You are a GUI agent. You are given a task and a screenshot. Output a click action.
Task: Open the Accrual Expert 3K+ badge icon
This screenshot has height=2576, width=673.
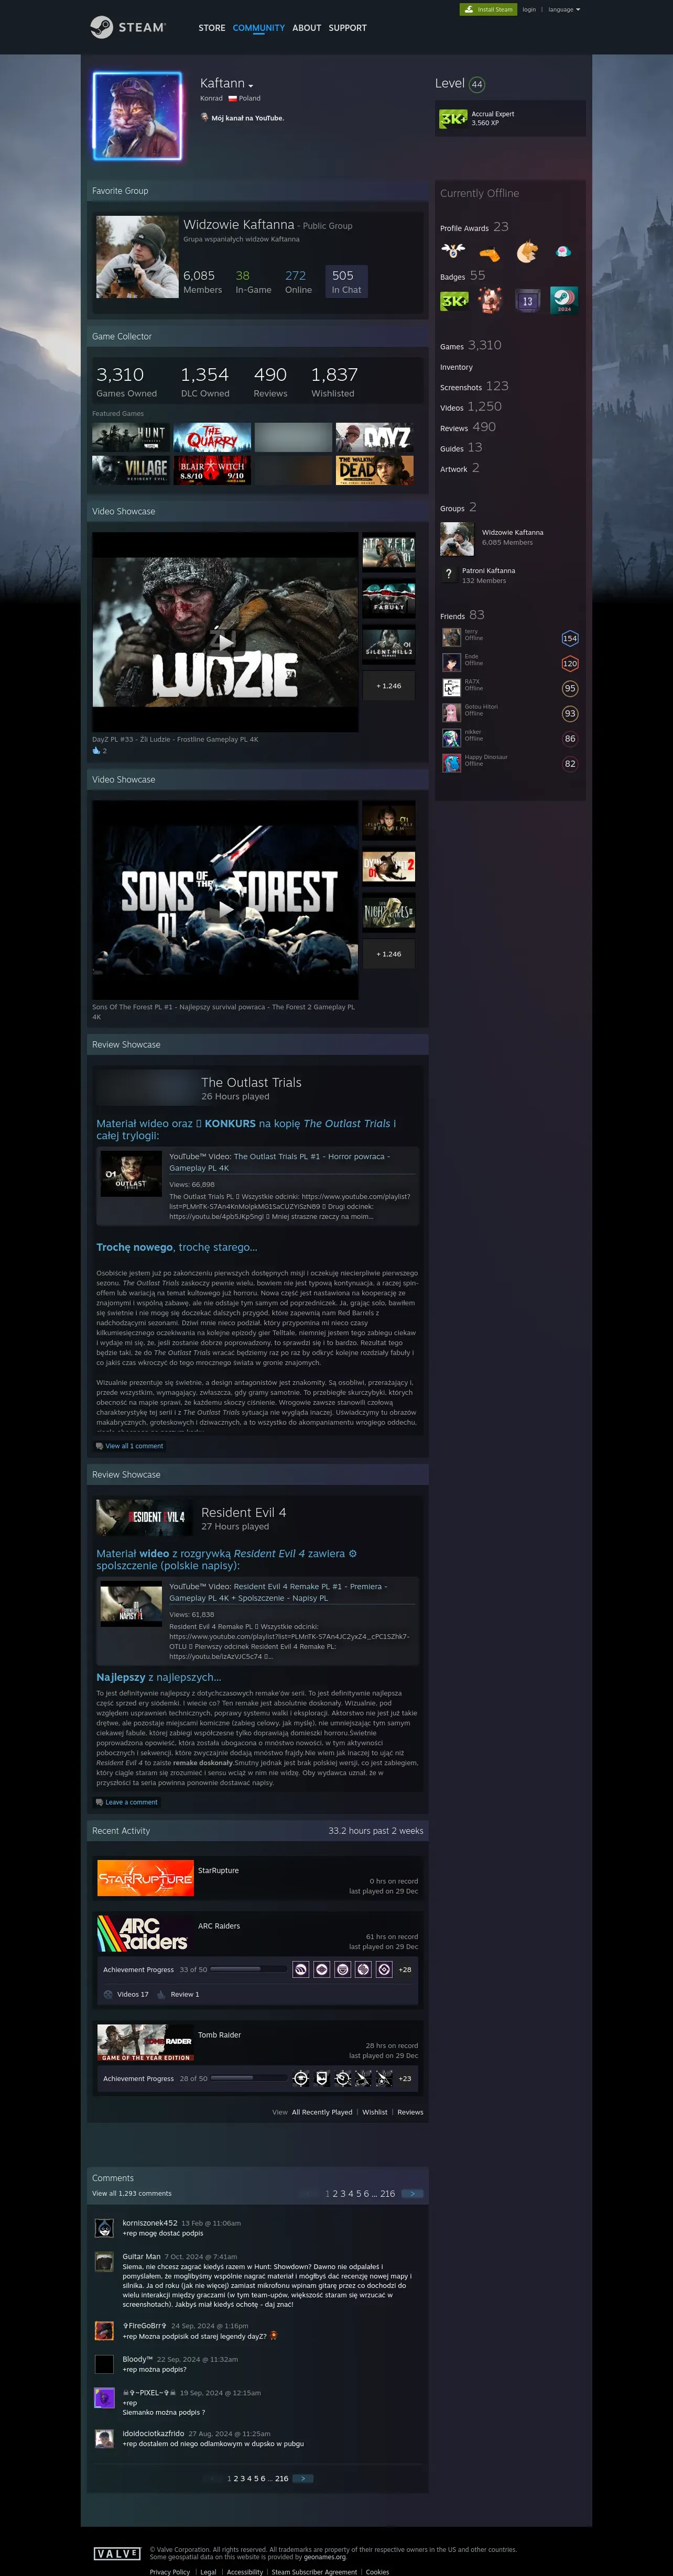pyautogui.click(x=453, y=118)
